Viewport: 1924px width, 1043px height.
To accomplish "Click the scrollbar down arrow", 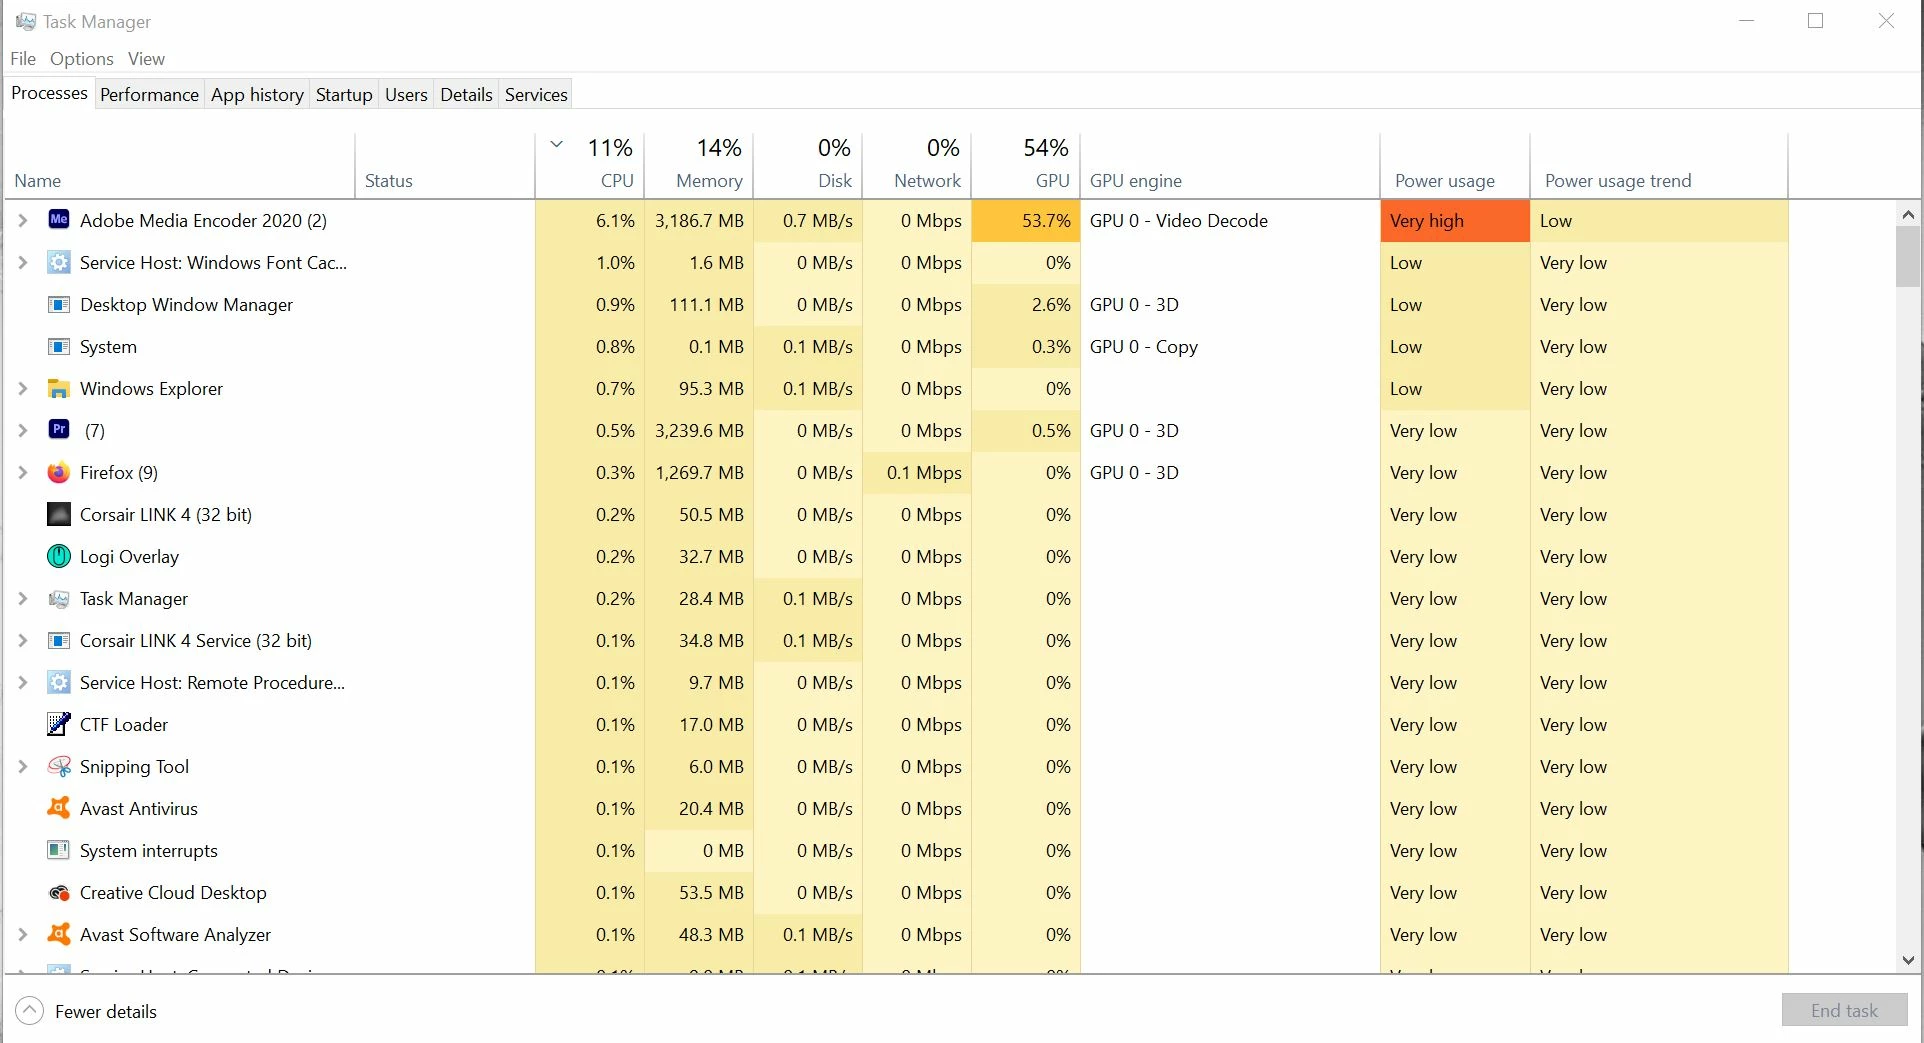I will point(1908,960).
